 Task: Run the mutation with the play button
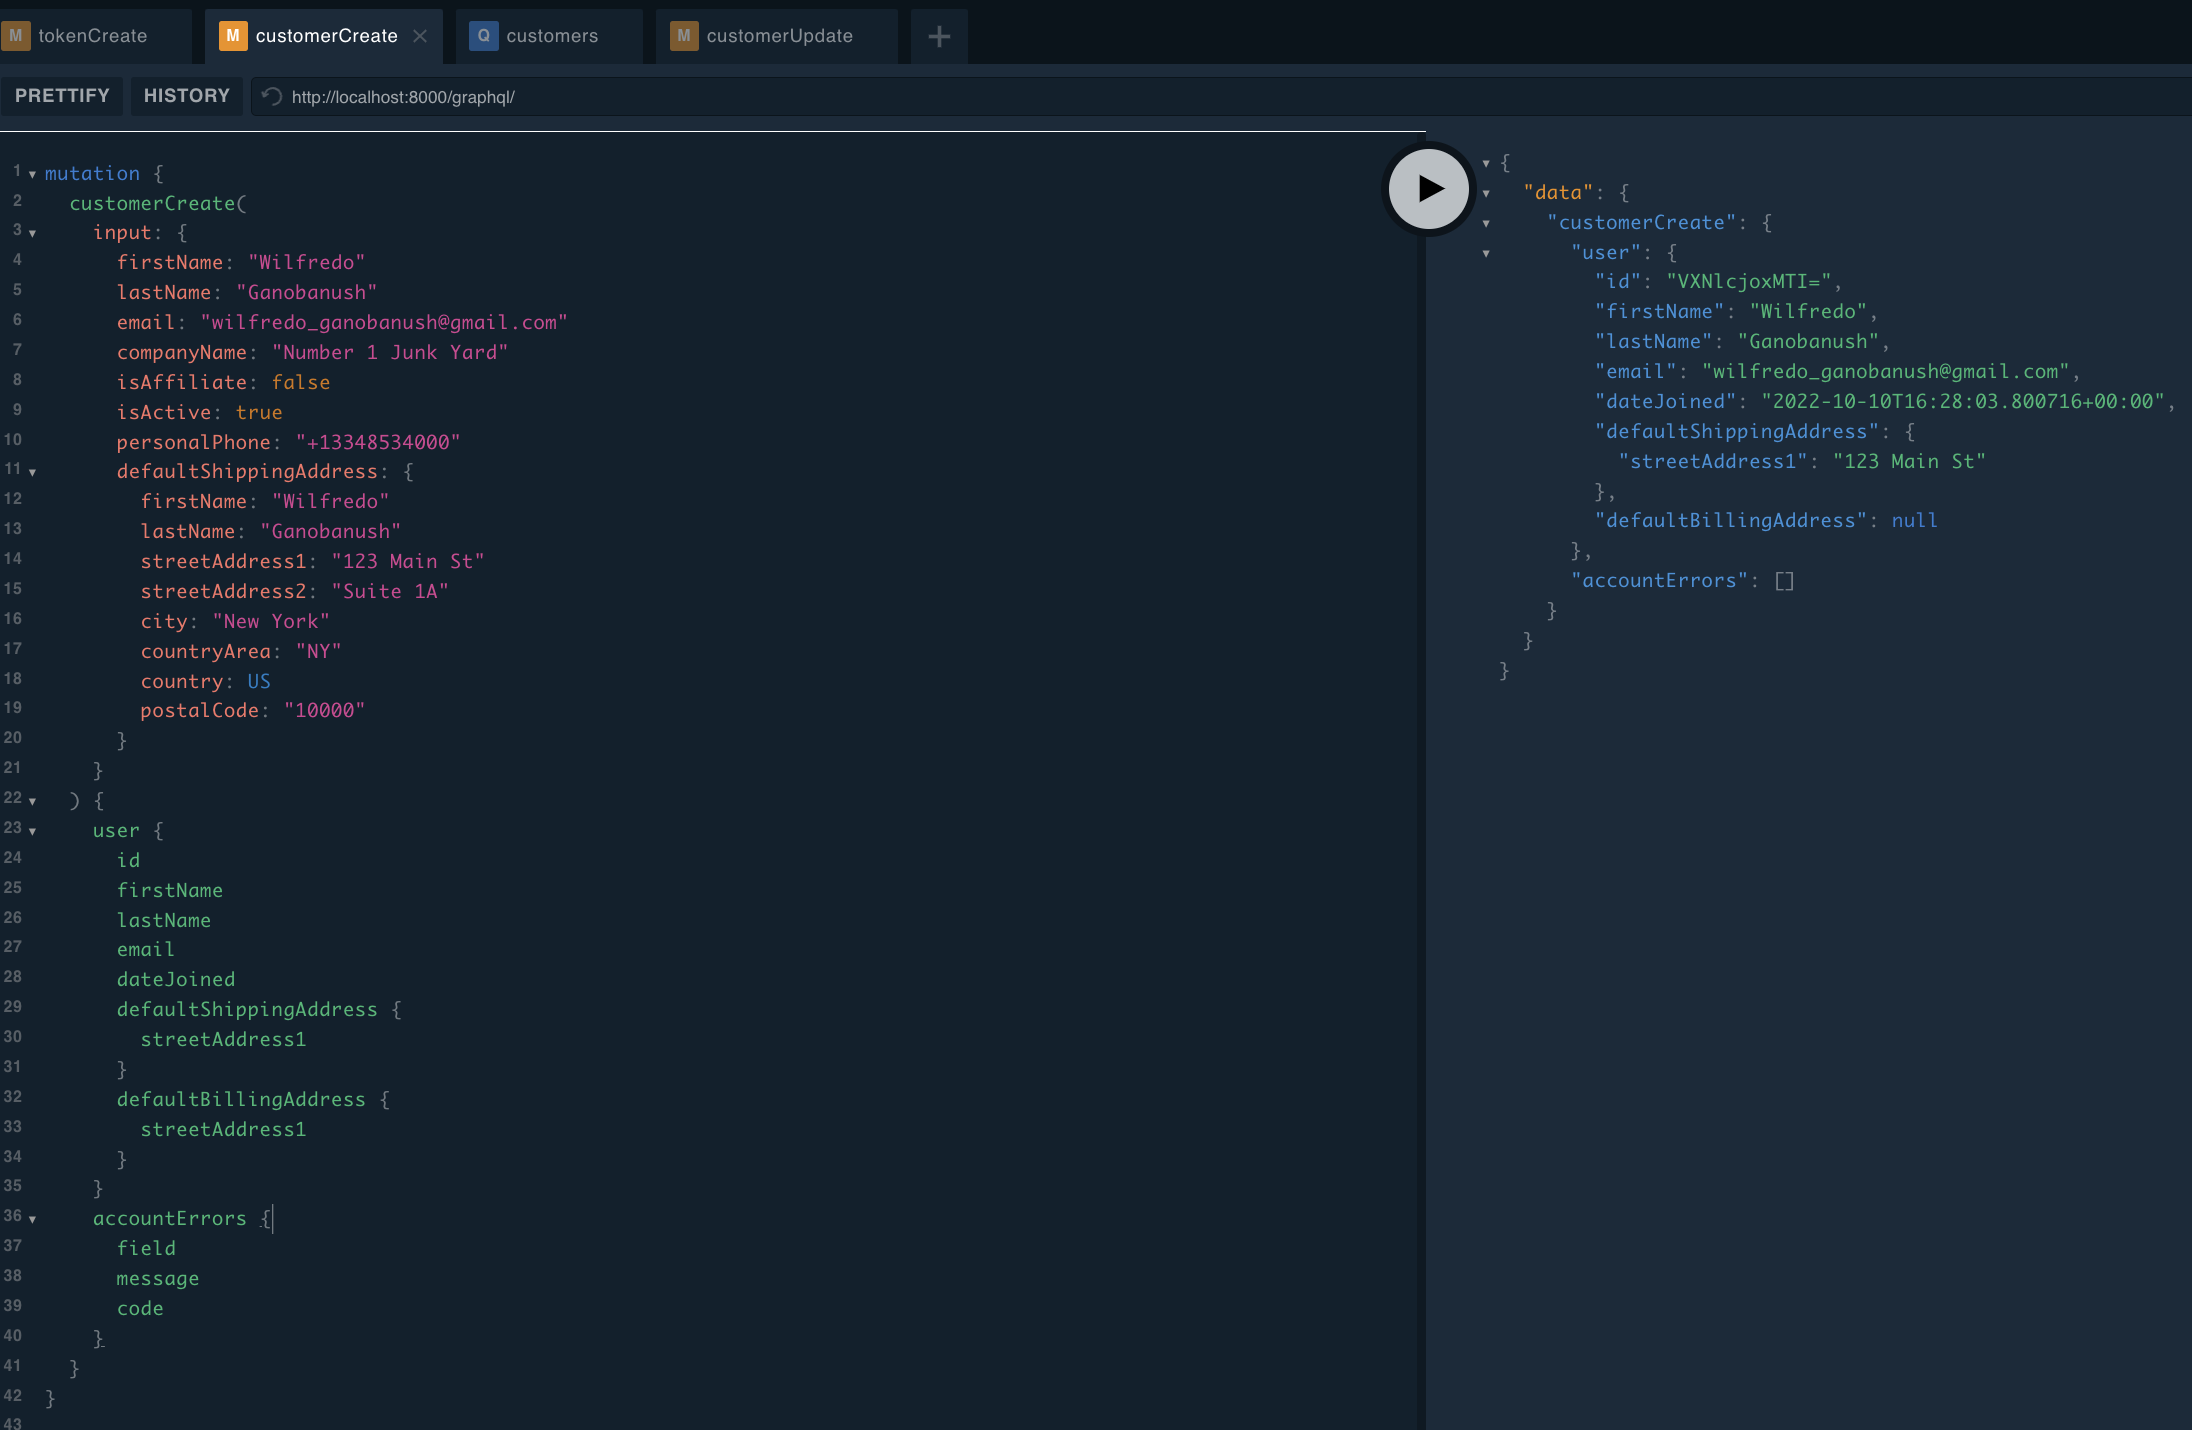point(1428,188)
